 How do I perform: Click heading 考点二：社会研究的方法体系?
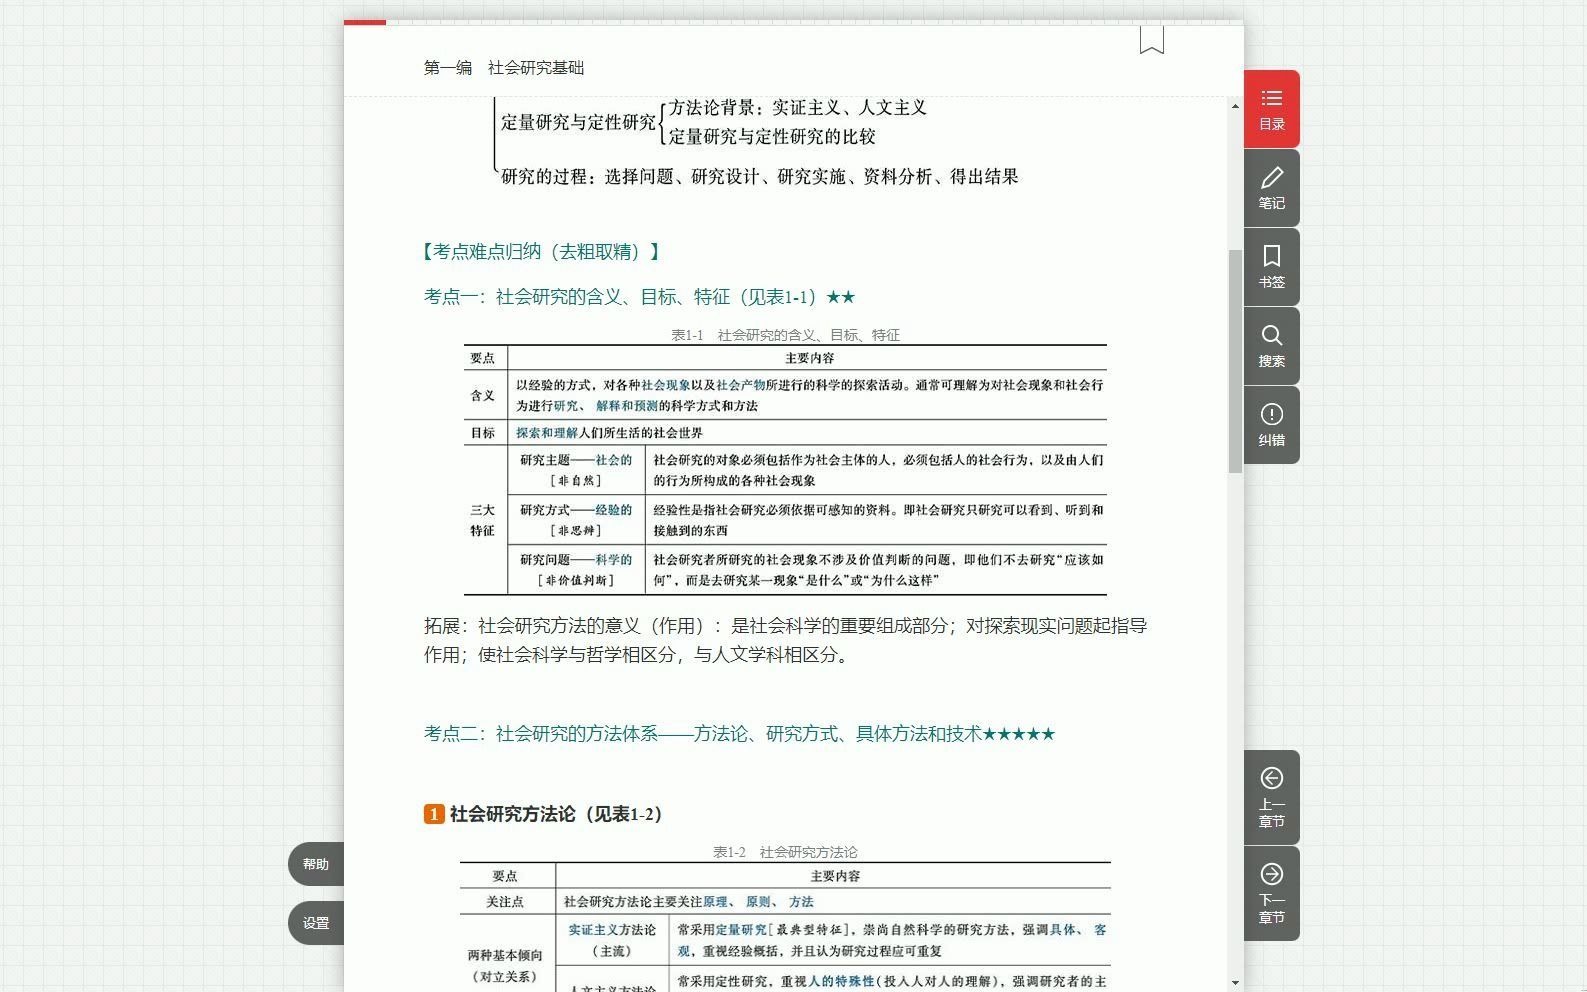click(x=739, y=734)
